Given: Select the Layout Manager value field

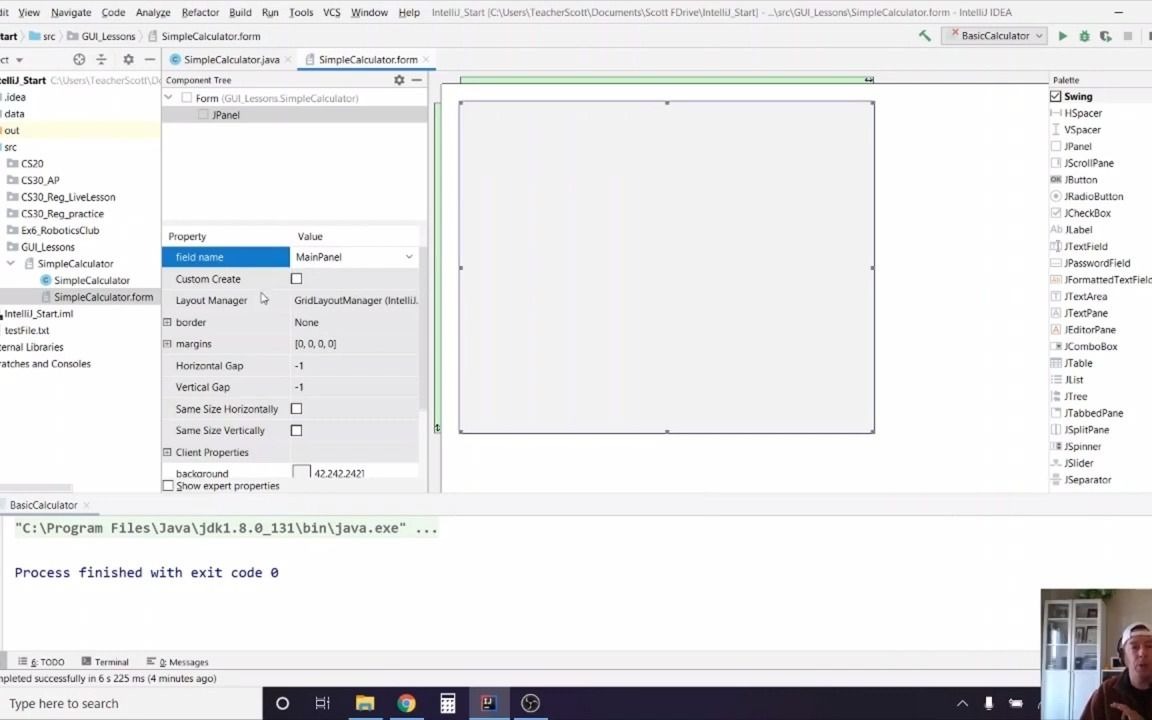Looking at the screenshot, I should point(356,300).
